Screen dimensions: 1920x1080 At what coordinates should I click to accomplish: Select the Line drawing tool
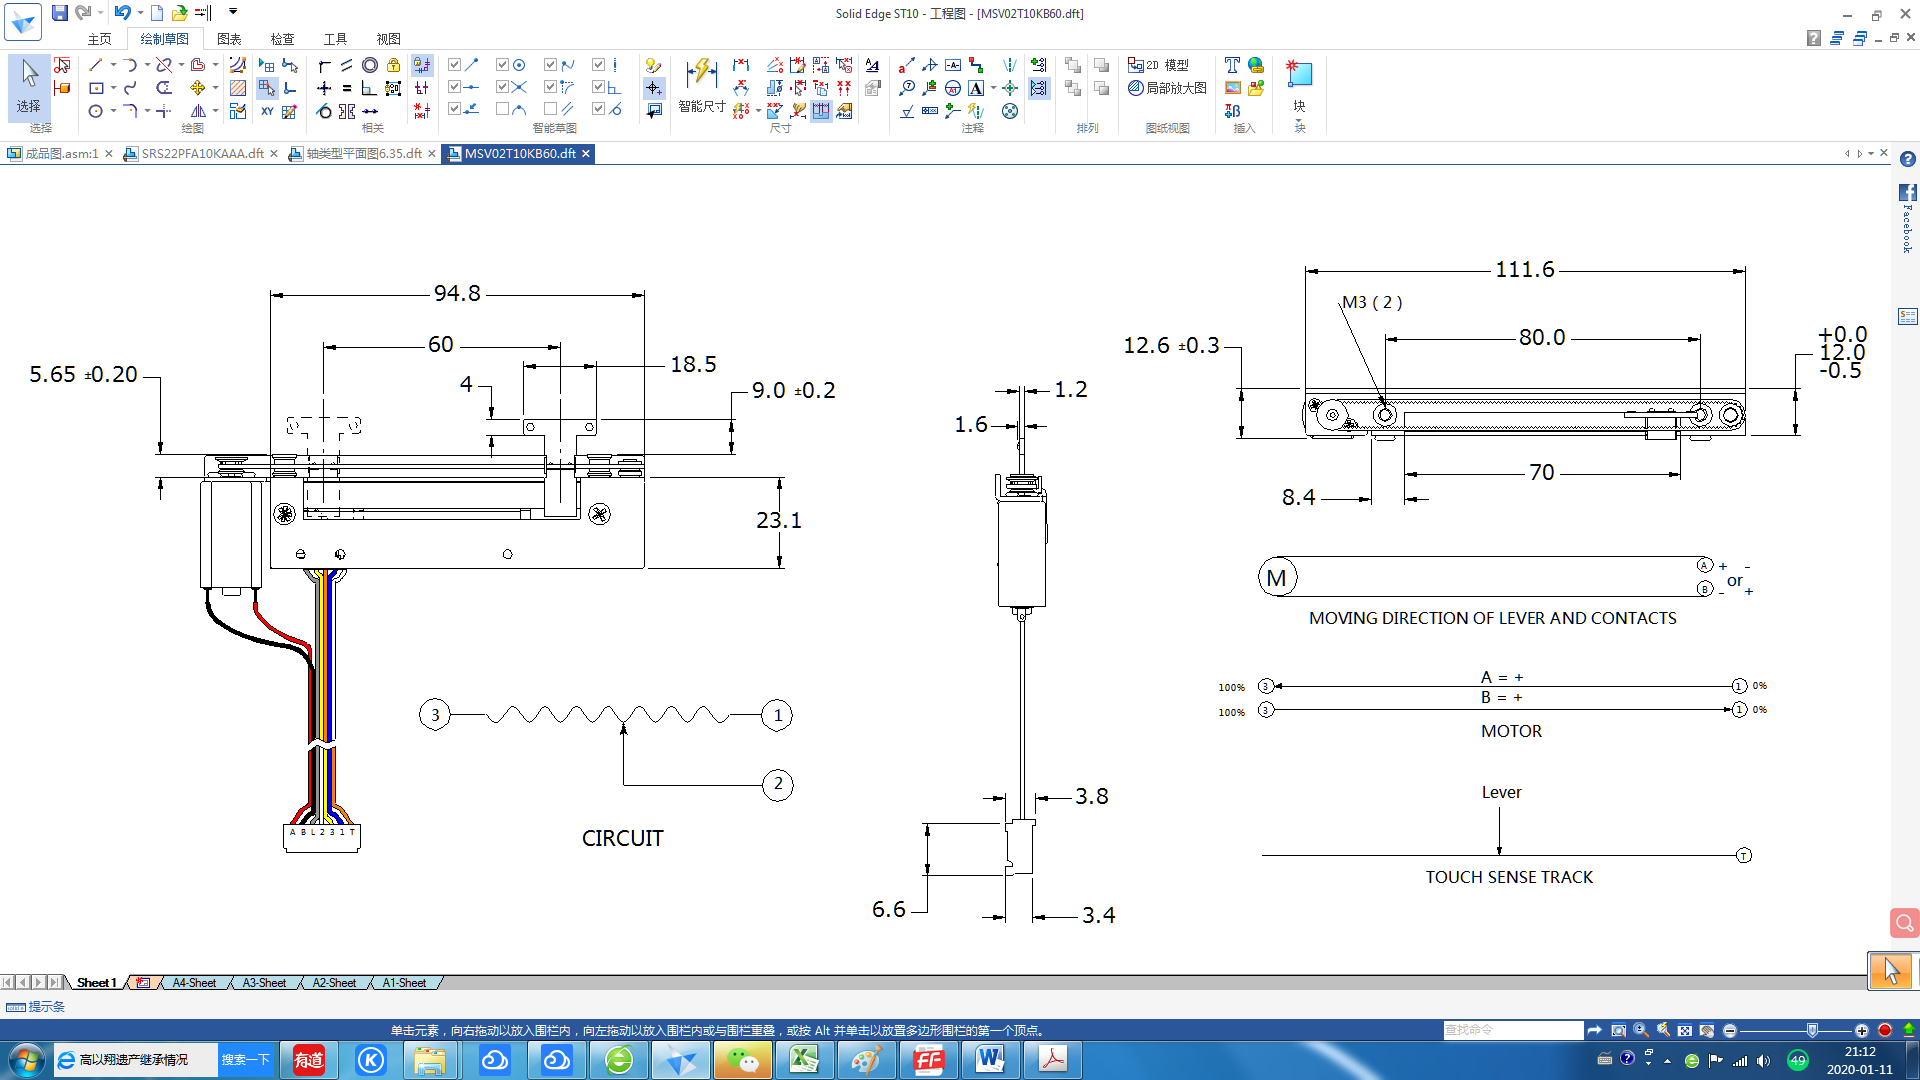pyautogui.click(x=95, y=65)
